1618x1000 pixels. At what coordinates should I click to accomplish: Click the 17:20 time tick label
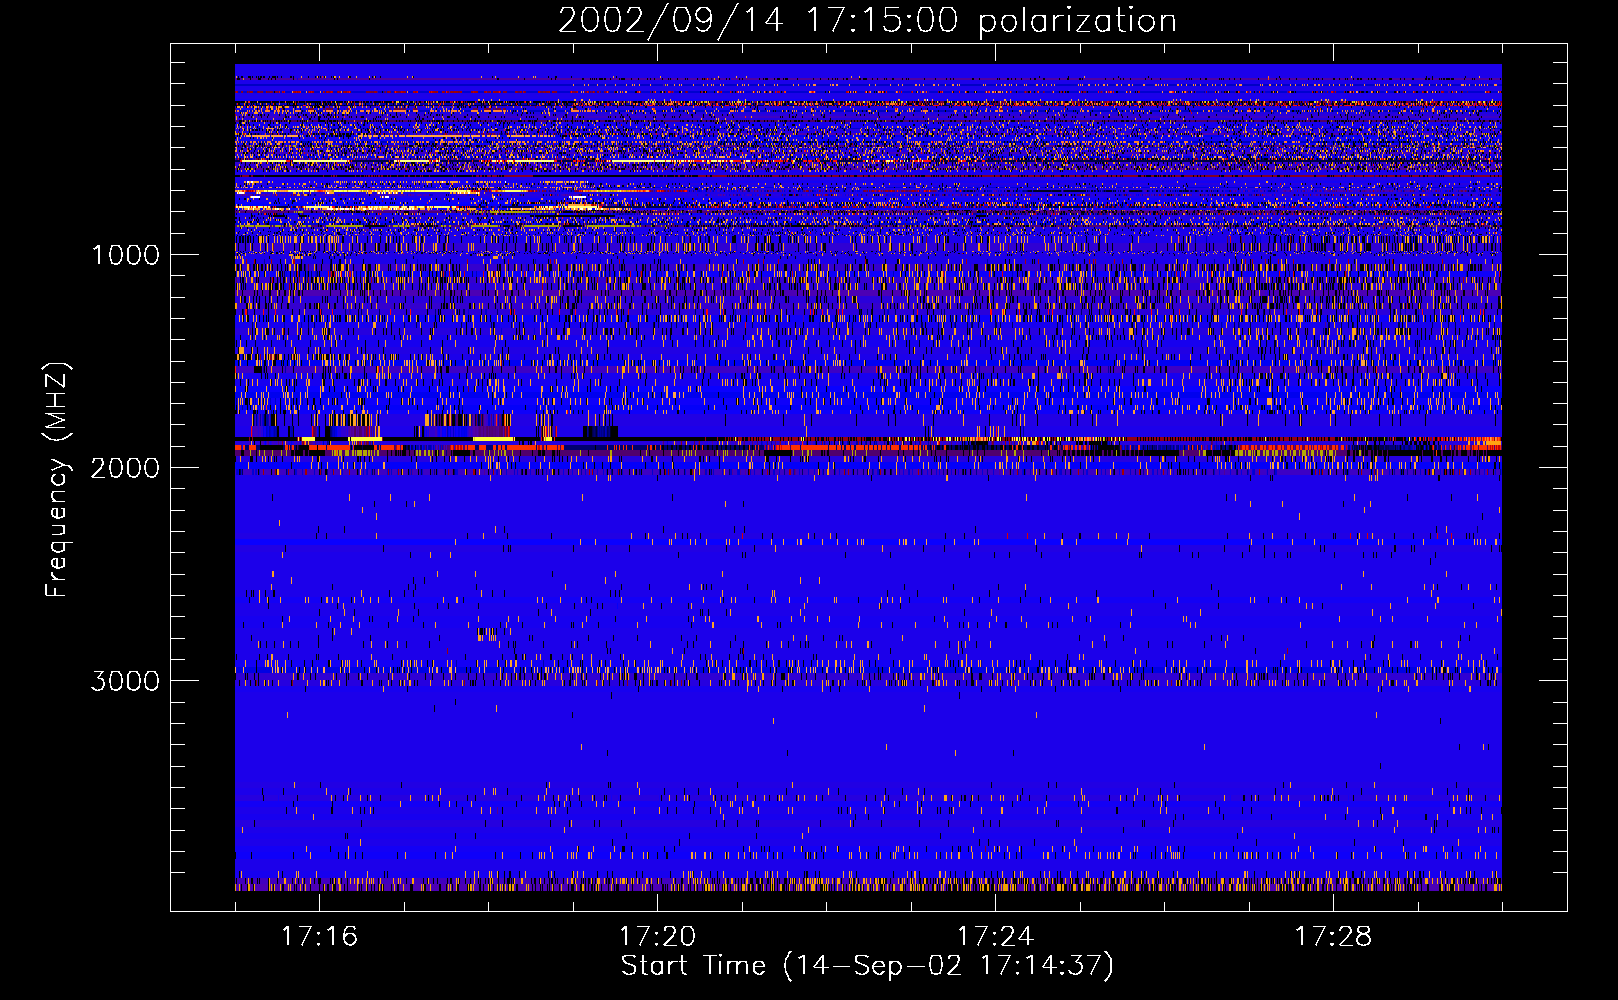tap(657, 937)
